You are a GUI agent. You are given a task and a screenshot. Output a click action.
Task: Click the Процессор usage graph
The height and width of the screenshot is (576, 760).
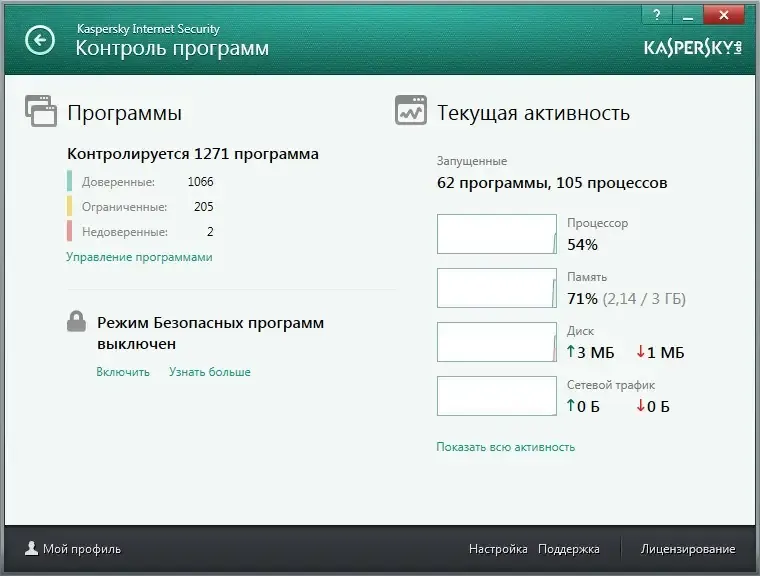[x=497, y=234]
